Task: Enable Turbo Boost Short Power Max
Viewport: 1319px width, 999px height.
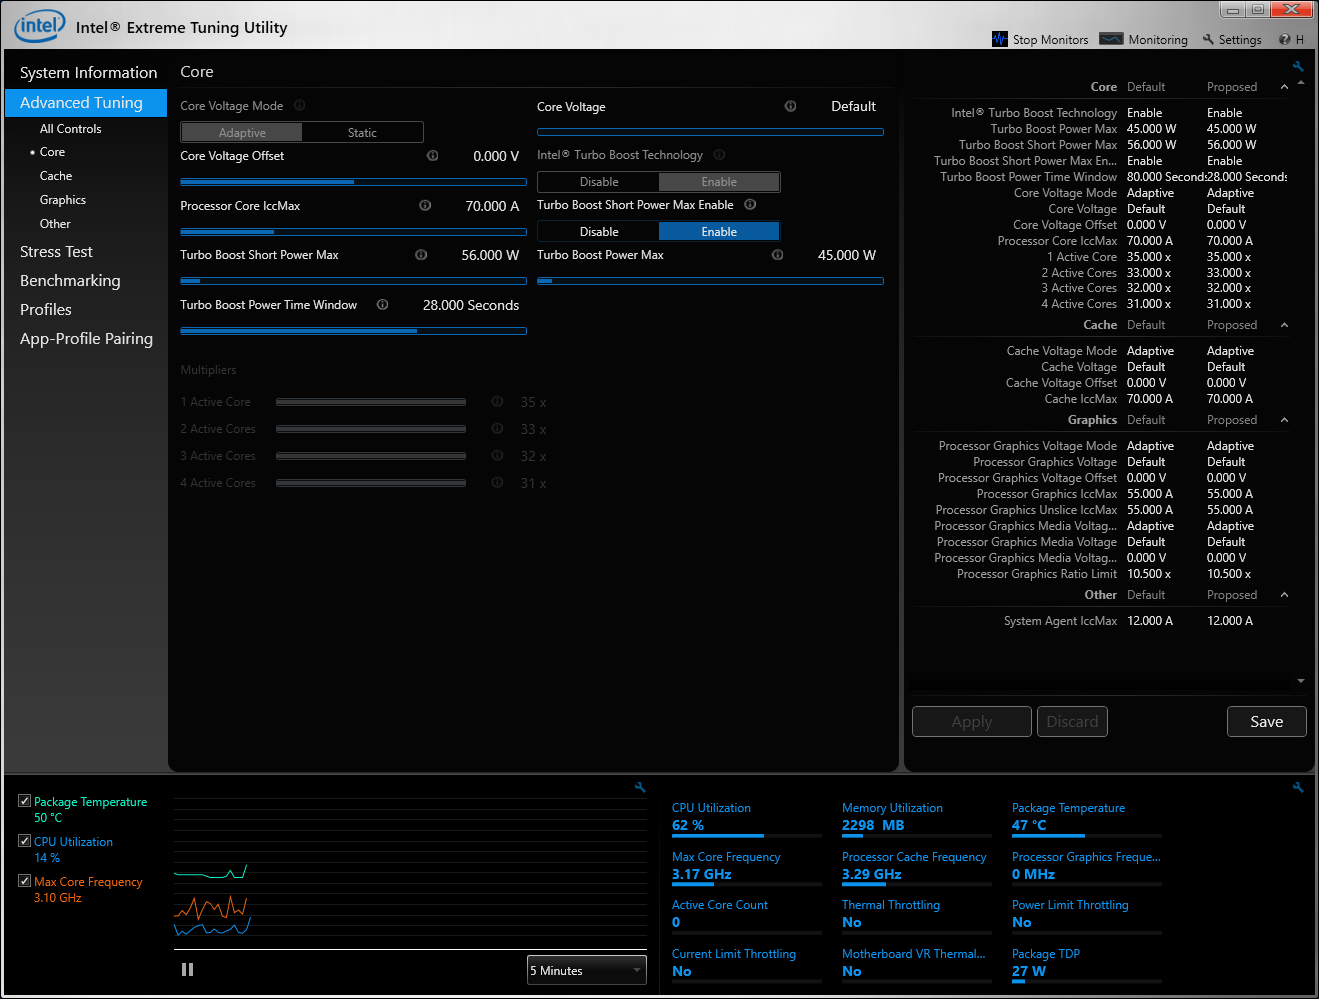Action: pyautogui.click(x=719, y=231)
